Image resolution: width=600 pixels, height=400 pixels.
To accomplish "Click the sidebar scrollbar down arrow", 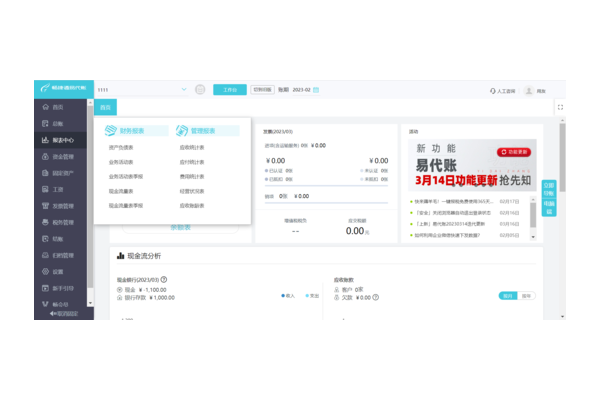I will click(90, 303).
